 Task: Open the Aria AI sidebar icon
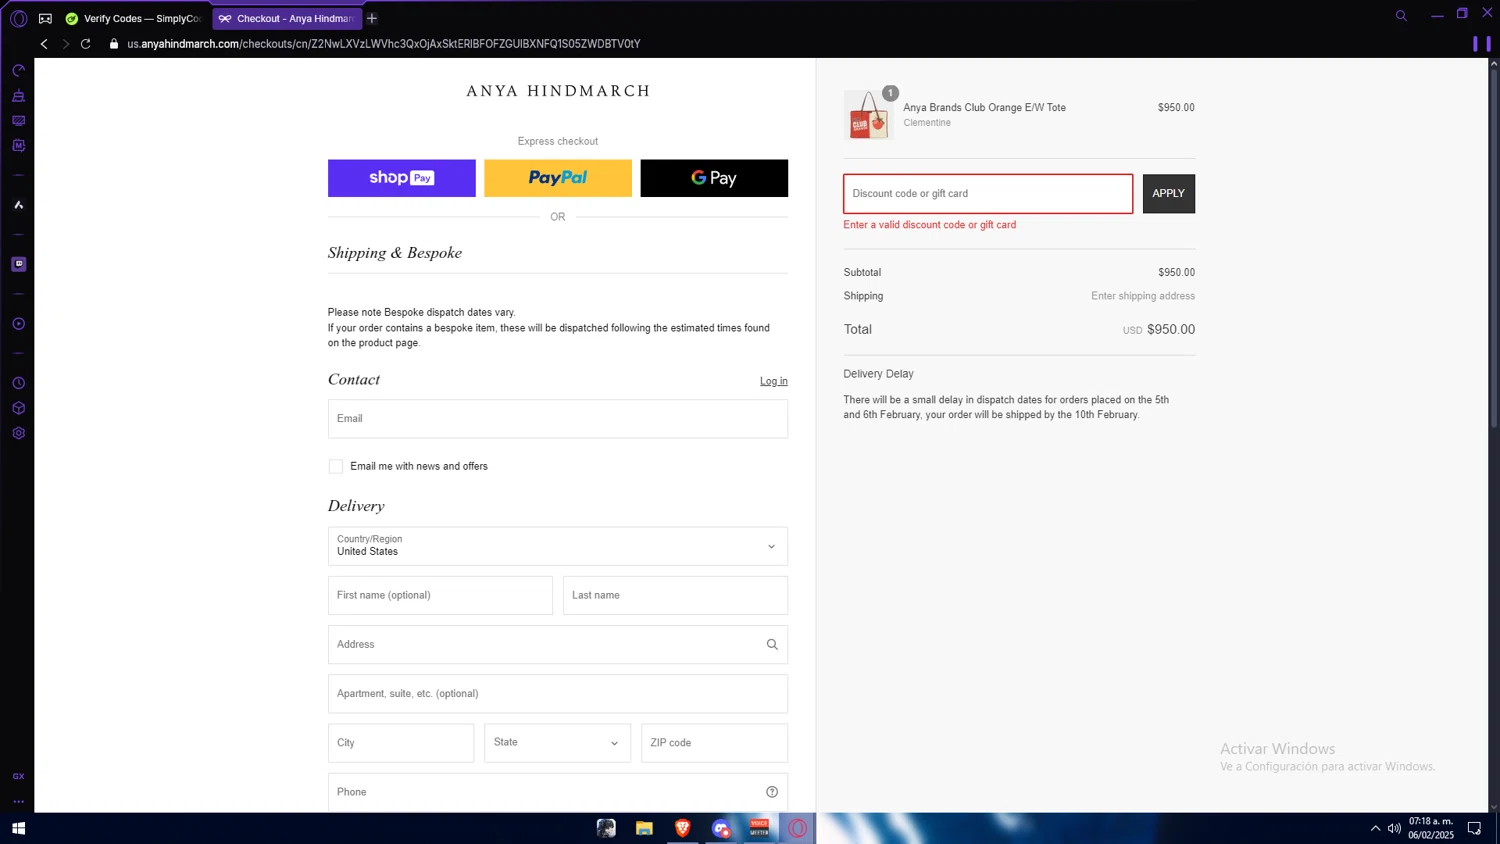pos(18,205)
